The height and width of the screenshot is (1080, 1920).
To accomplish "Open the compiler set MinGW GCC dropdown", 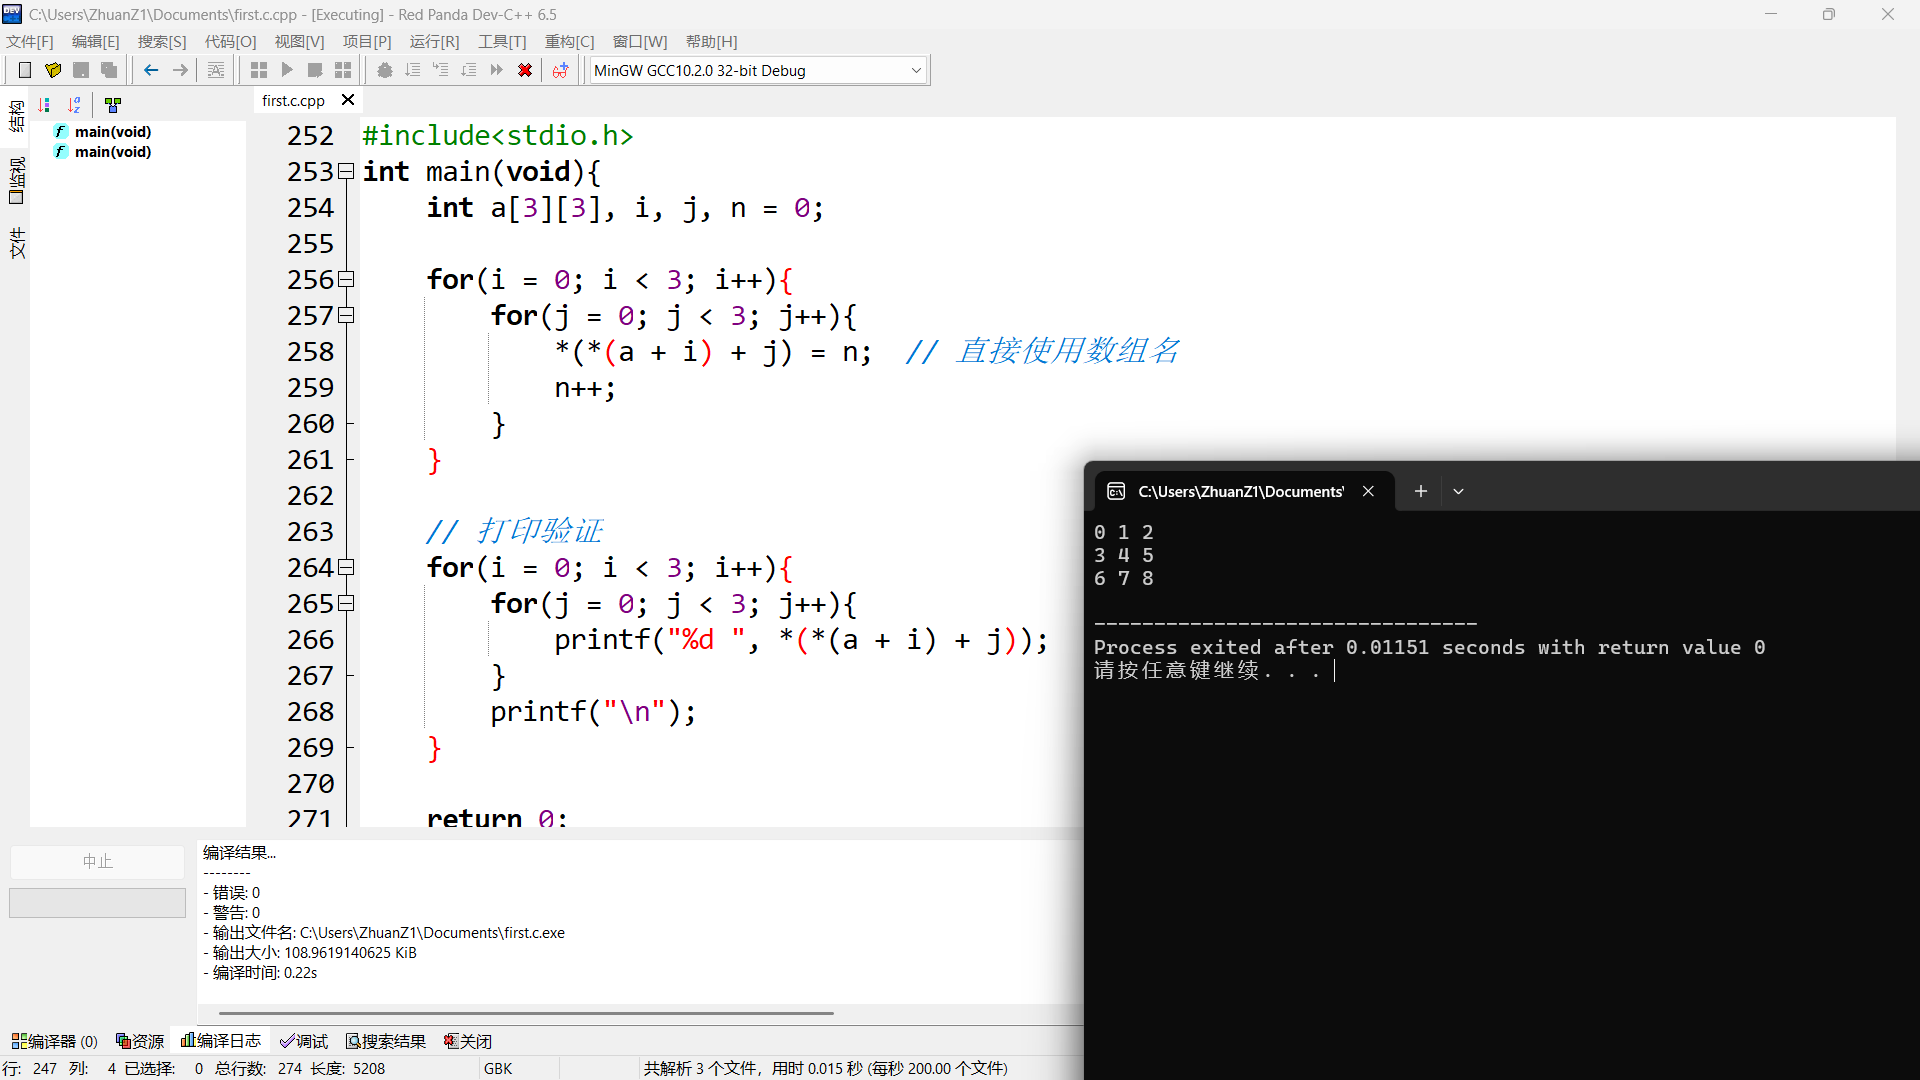I will click(x=915, y=70).
